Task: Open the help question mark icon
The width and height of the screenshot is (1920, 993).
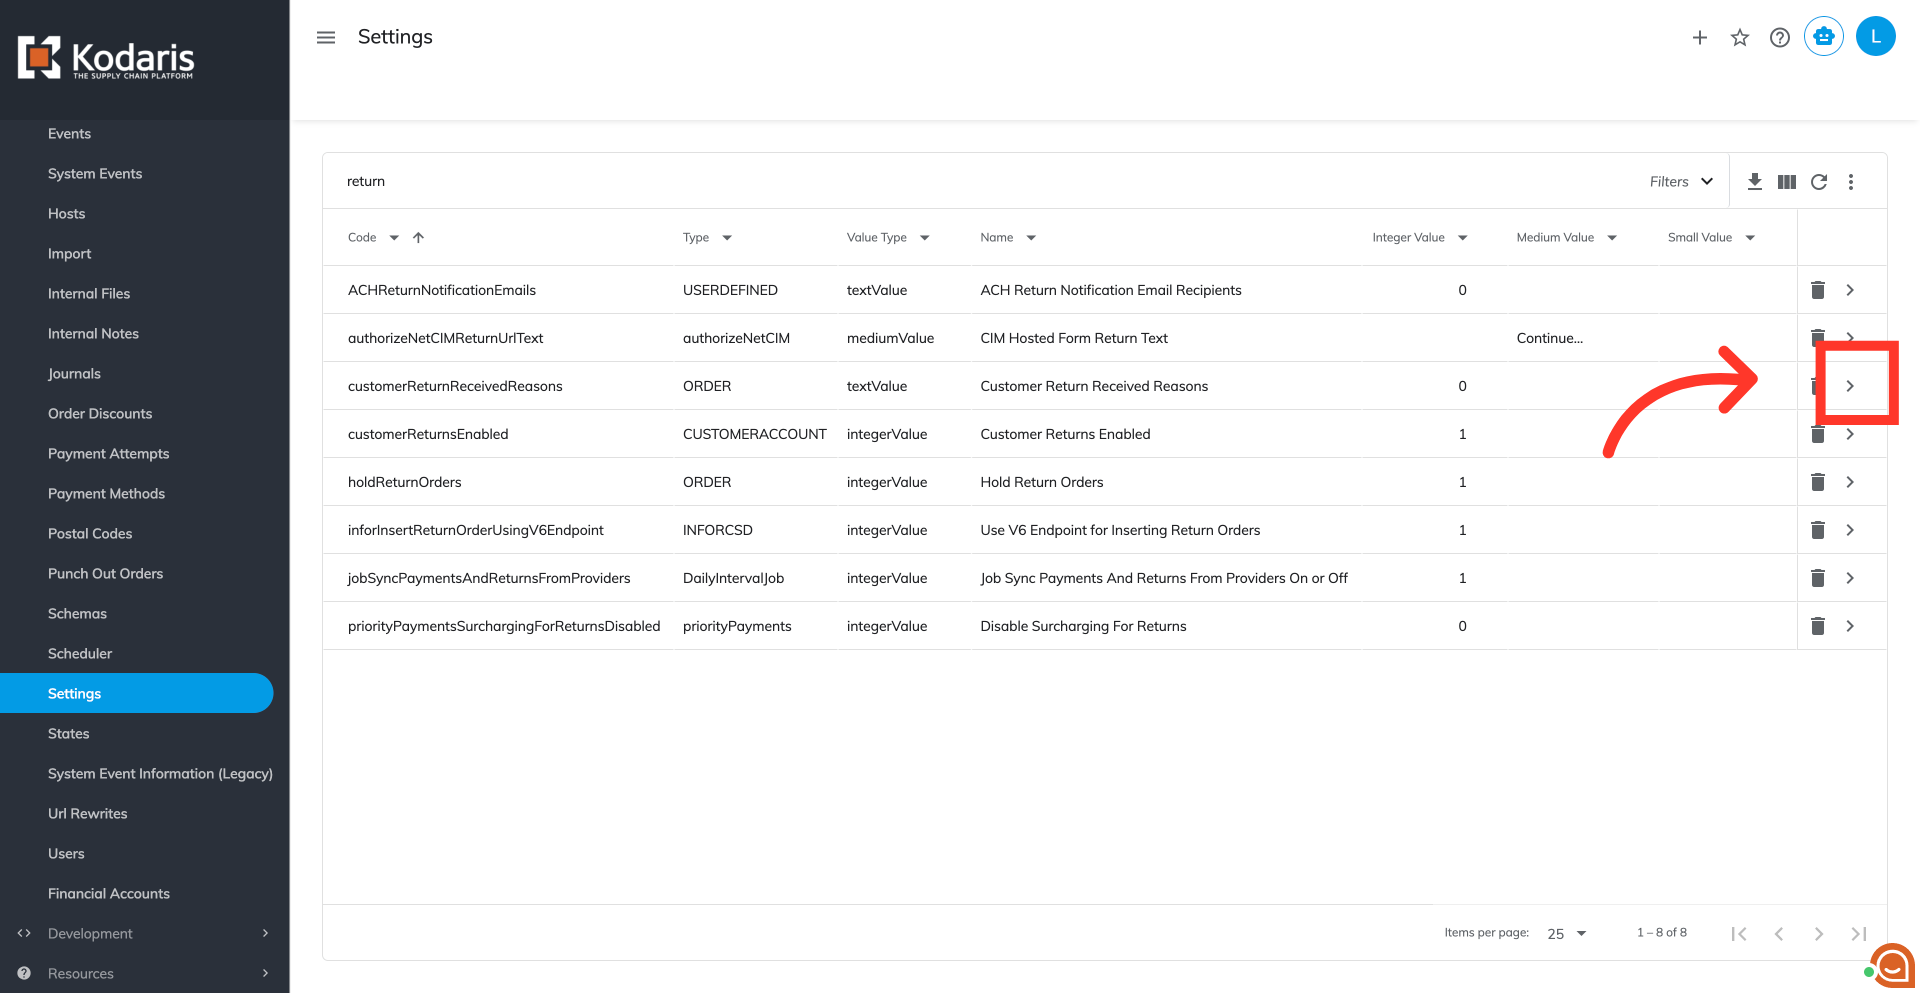Action: pos(1780,37)
